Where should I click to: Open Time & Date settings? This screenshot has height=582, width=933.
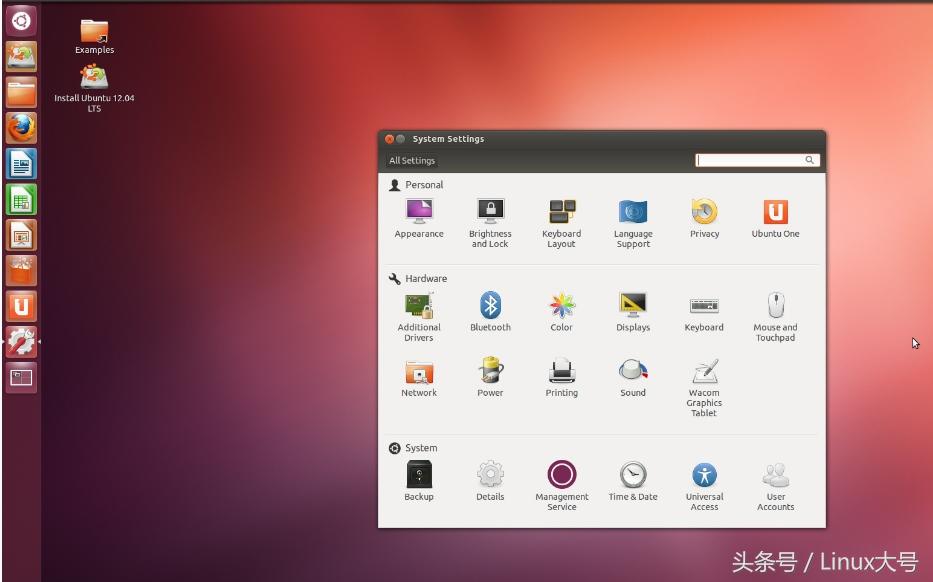pos(633,481)
